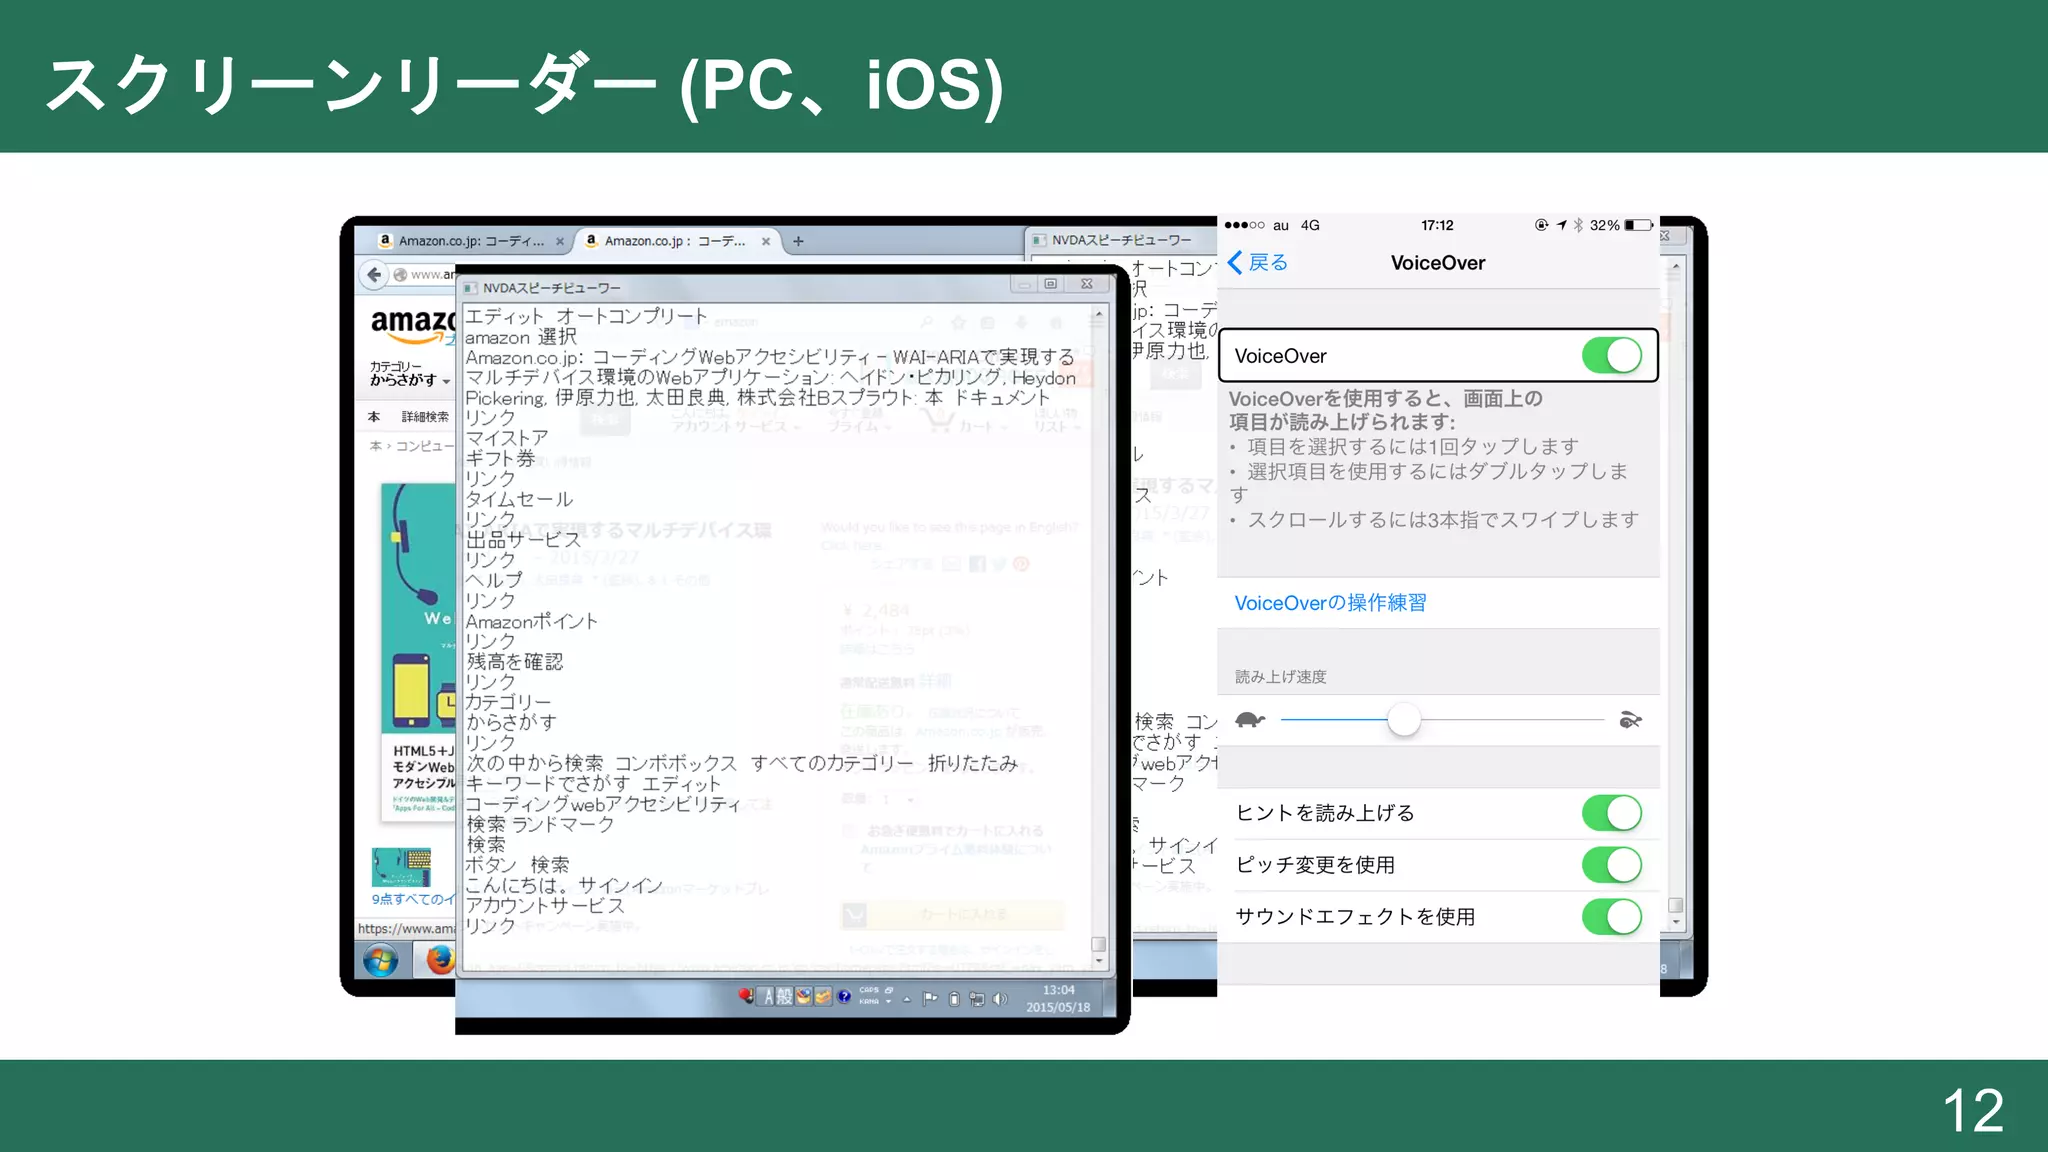Click 'ギフト券' line in speech viewer
This screenshot has width=2048, height=1152.
pyautogui.click(x=500, y=458)
